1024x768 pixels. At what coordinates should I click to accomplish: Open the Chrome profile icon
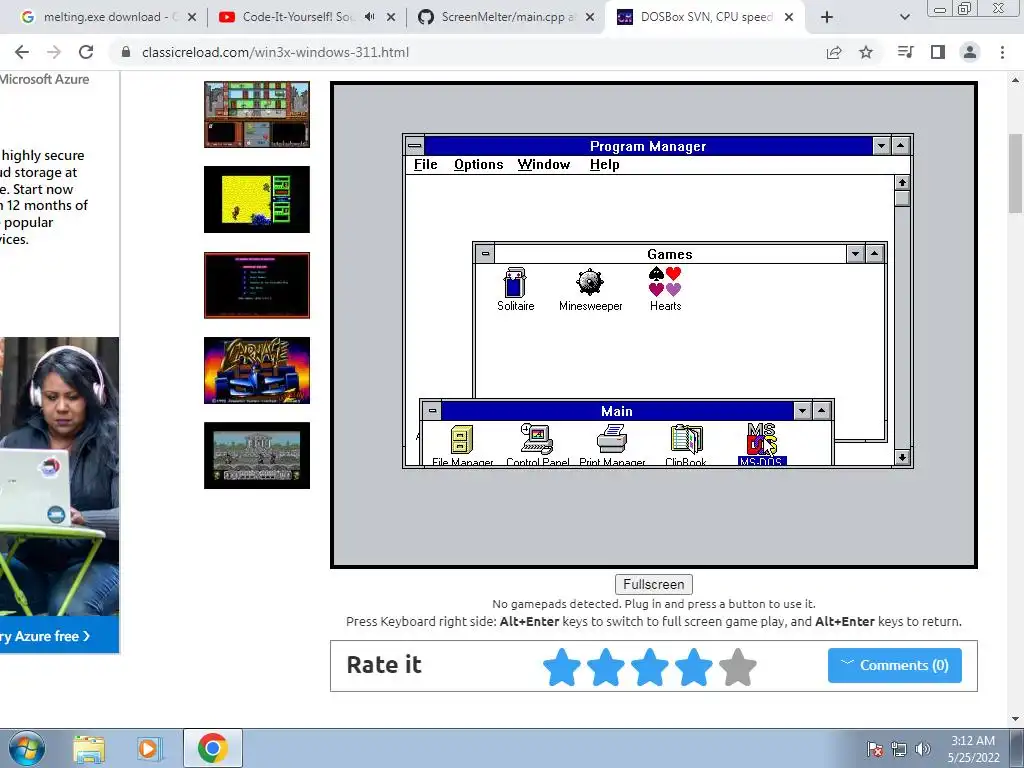[970, 52]
